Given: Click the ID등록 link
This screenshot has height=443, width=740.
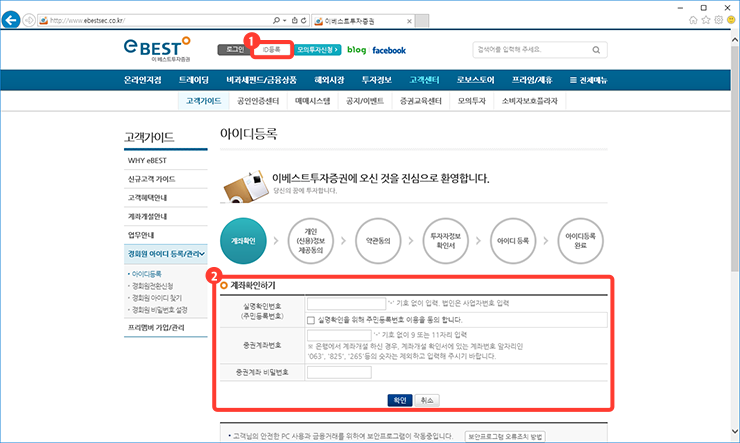Looking at the screenshot, I should [271, 50].
